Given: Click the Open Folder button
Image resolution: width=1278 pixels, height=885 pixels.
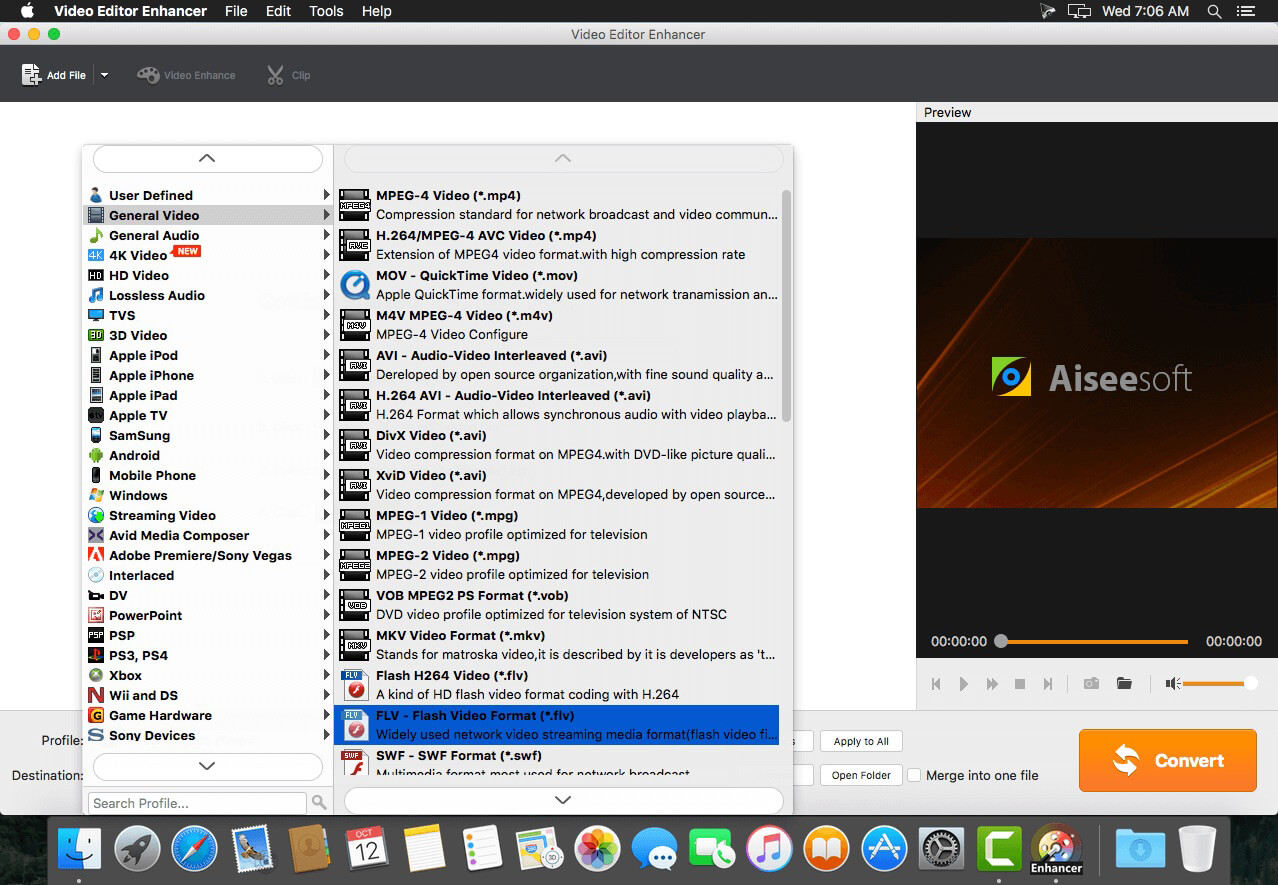Looking at the screenshot, I should point(861,775).
